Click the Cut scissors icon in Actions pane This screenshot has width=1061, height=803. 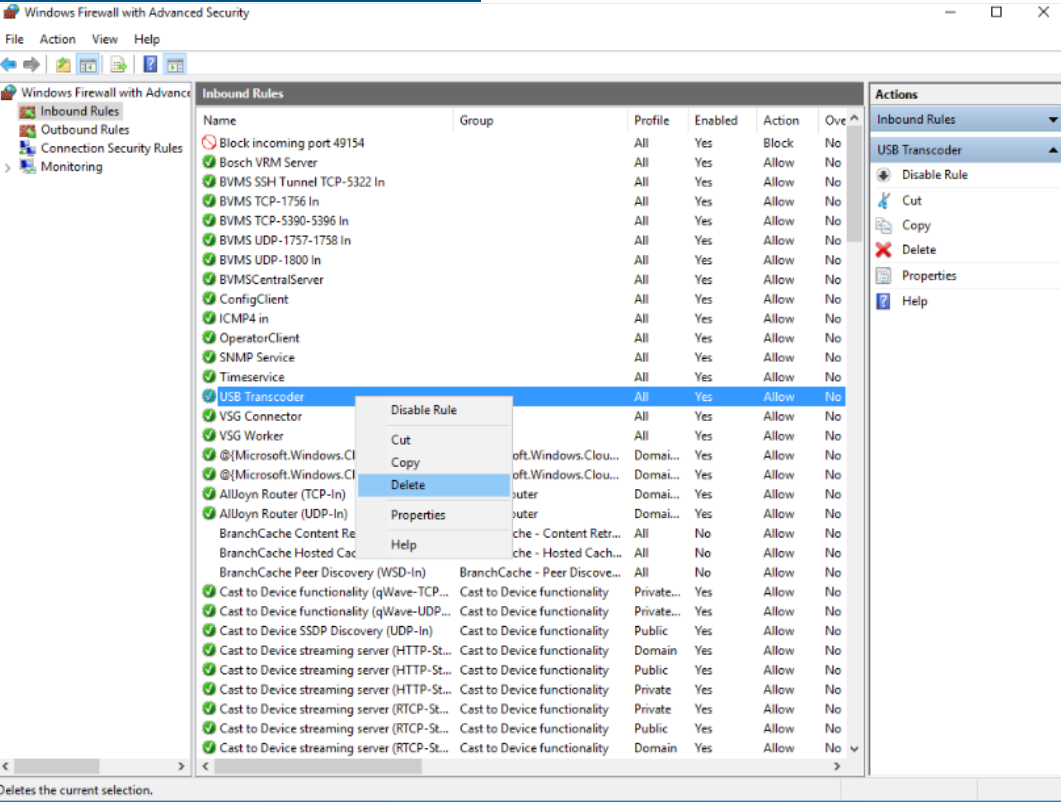coord(883,200)
